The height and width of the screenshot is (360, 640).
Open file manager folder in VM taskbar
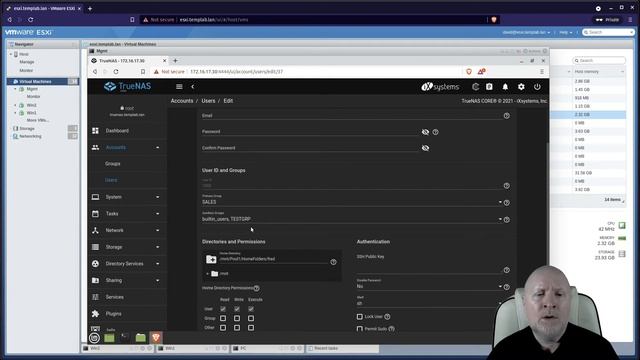140,338
